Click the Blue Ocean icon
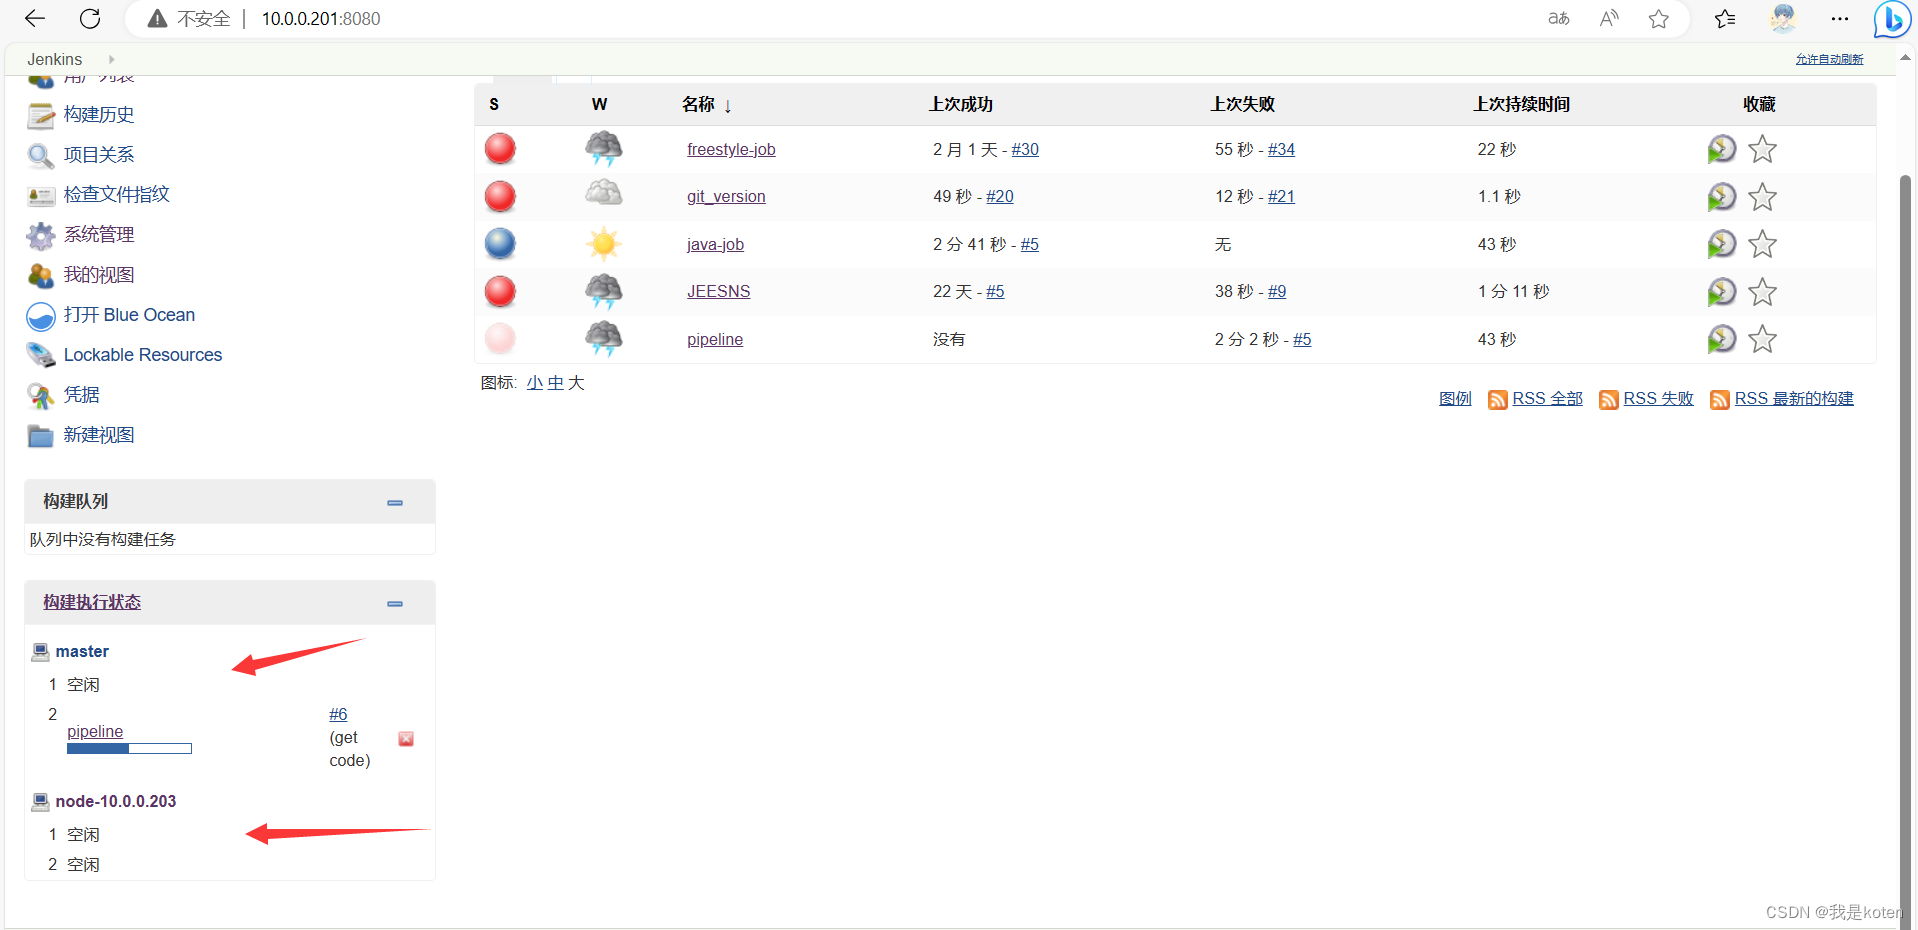The height and width of the screenshot is (930, 1918). [41, 316]
